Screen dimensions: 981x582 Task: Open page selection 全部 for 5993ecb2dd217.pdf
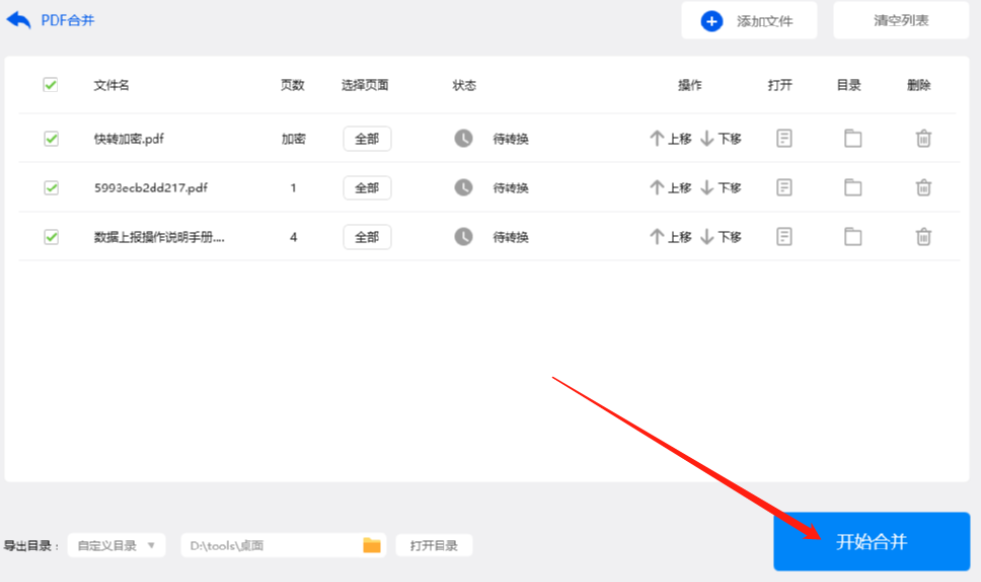[x=367, y=188]
